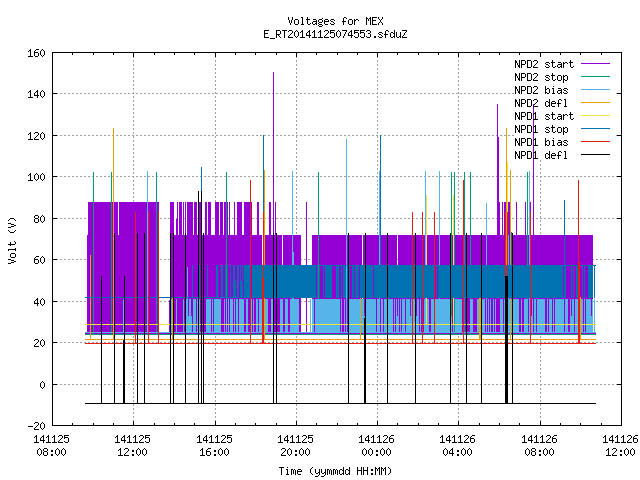Click the 160 y-axis tick label
The width and height of the screenshot is (640, 480).
(x=36, y=53)
